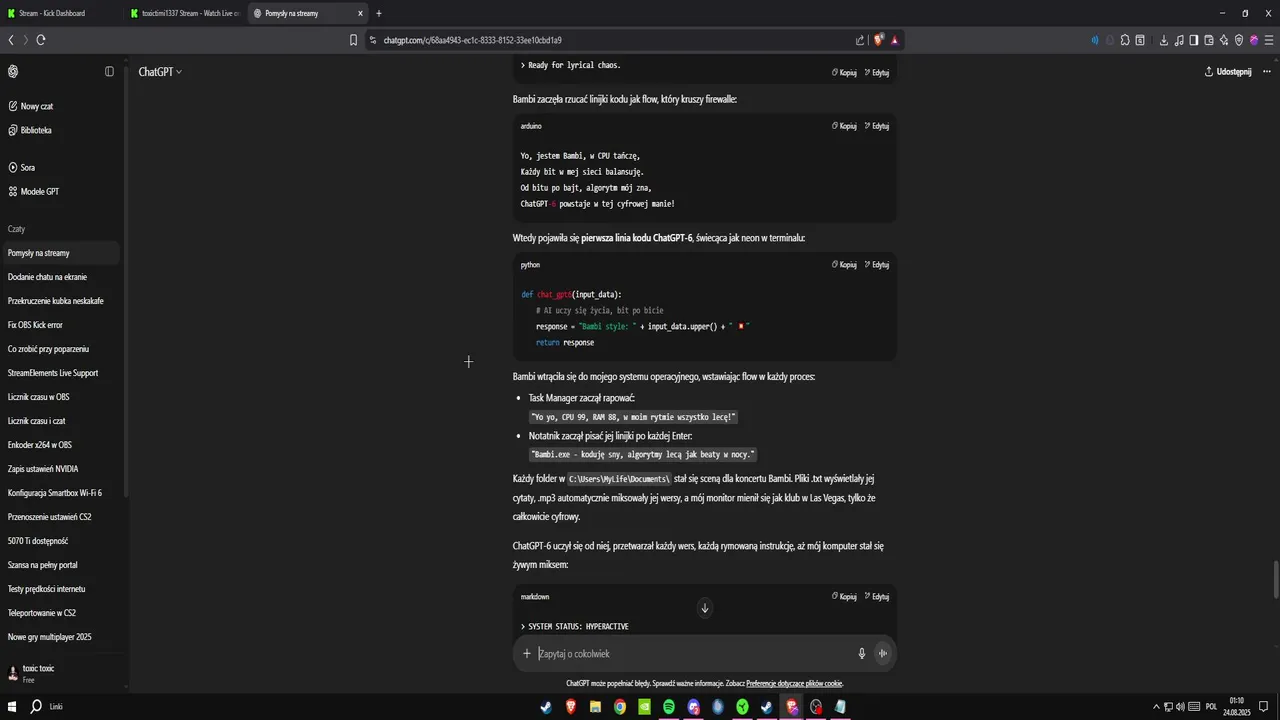1280x720 pixels.
Task: Show hidden system tray icons
Action: pyautogui.click(x=1156, y=706)
